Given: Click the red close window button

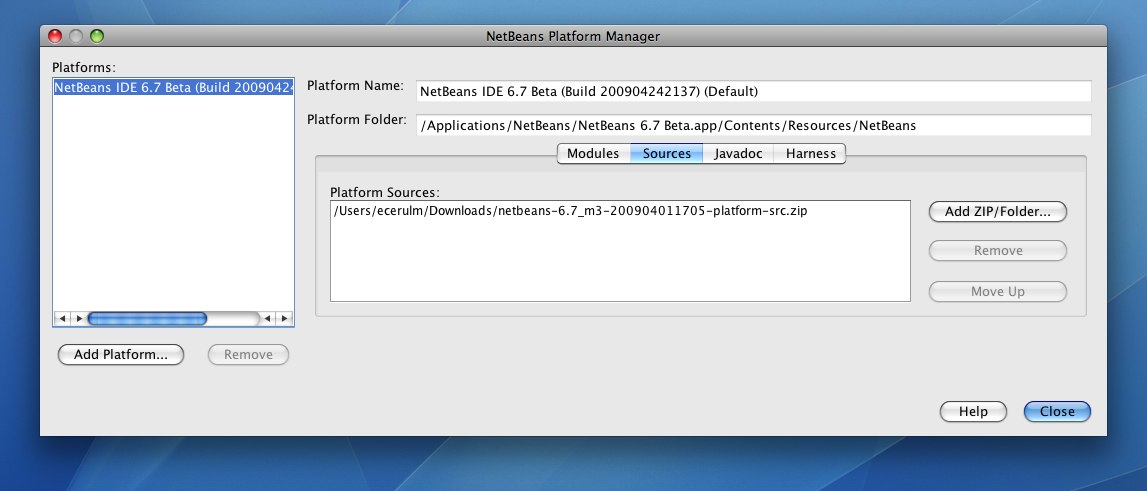Looking at the screenshot, I should [x=55, y=36].
